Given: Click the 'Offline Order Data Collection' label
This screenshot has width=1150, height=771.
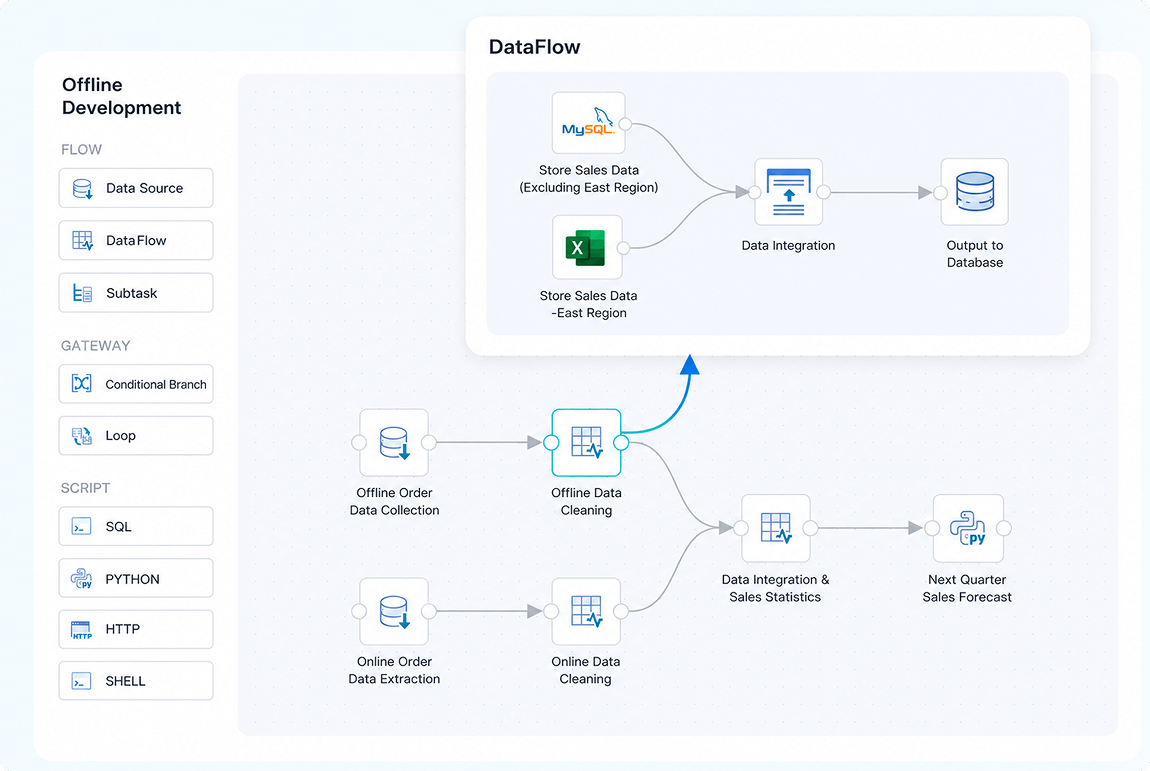Looking at the screenshot, I should [x=394, y=502].
